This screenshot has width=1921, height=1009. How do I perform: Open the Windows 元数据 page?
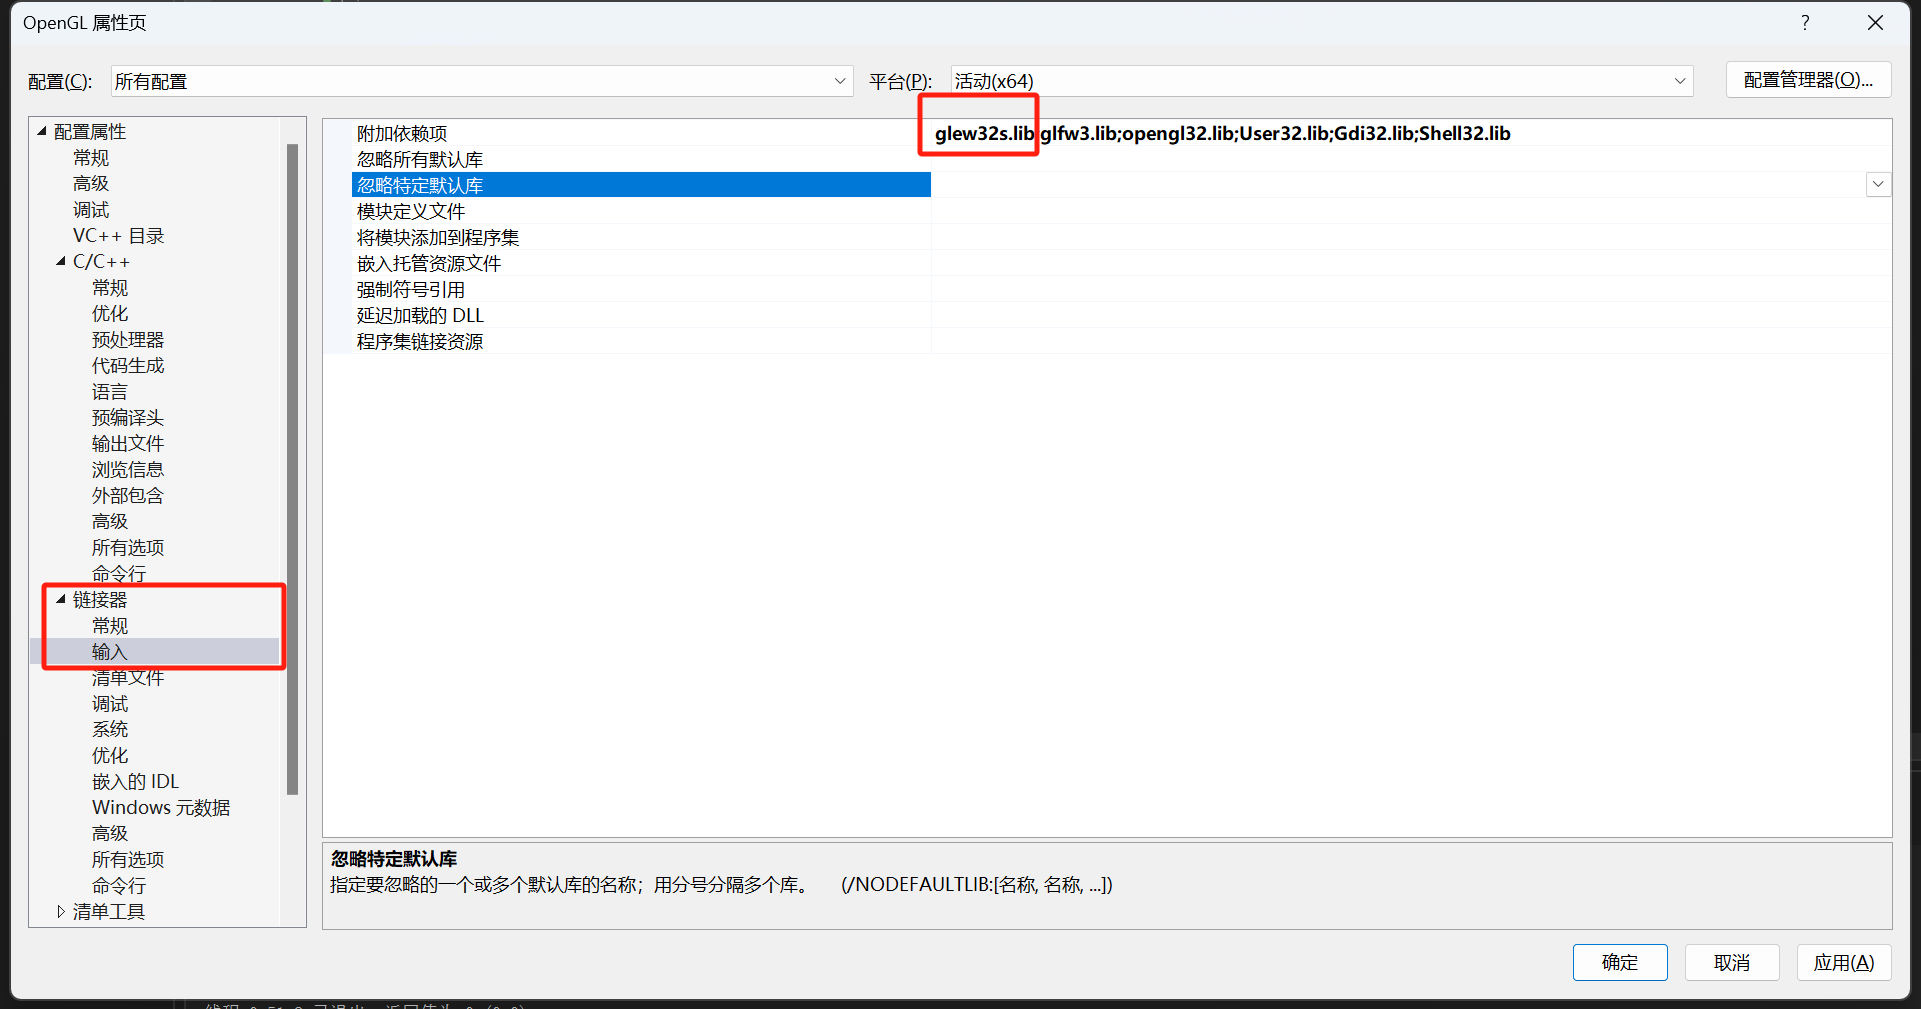click(x=161, y=808)
